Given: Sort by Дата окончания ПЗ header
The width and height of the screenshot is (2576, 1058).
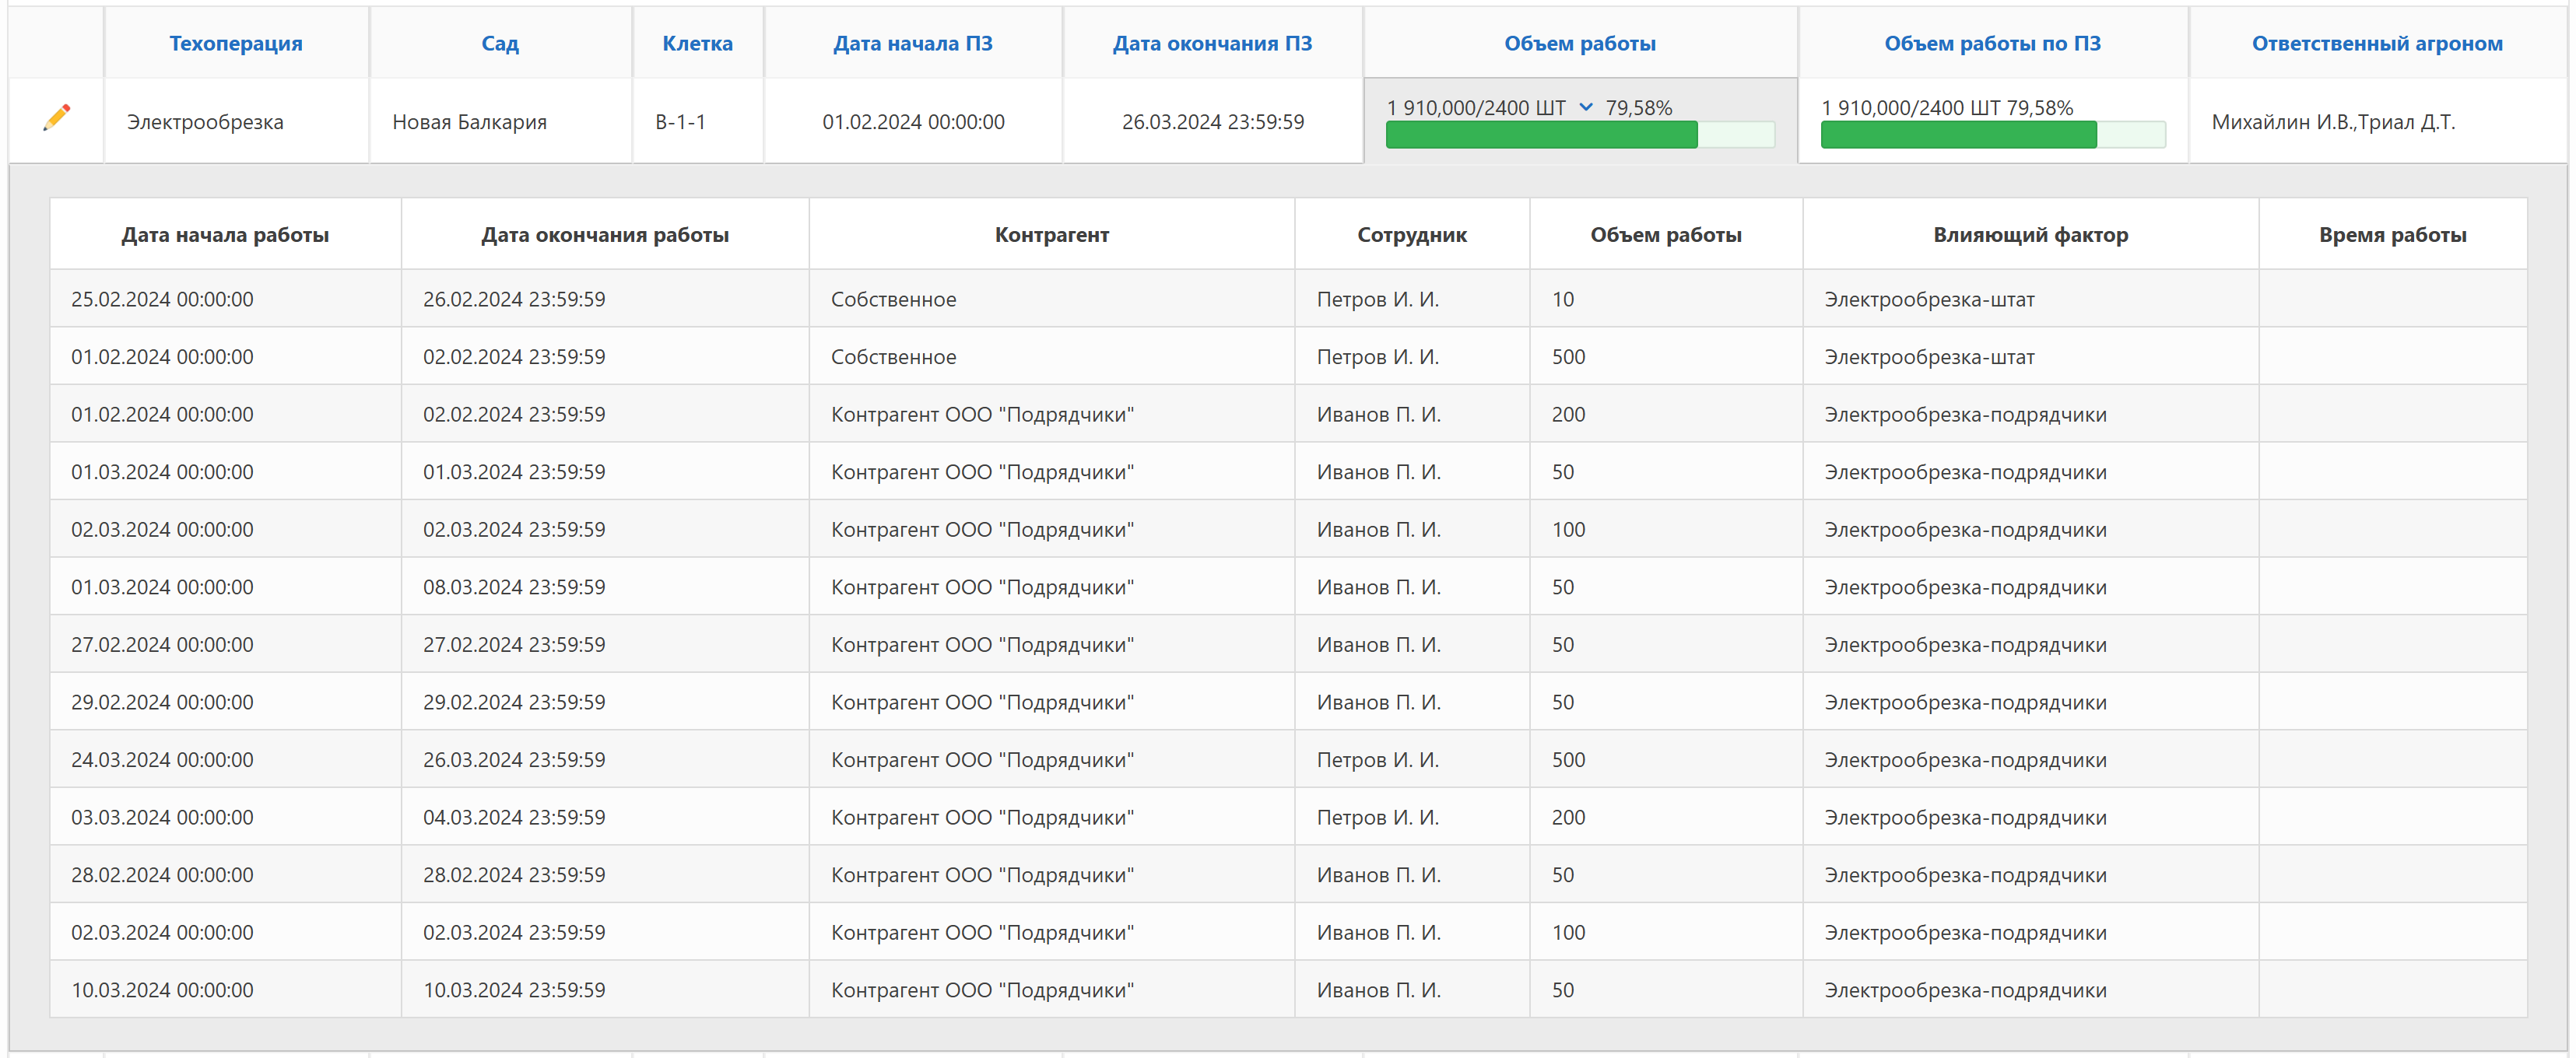Looking at the screenshot, I should tap(1212, 43).
